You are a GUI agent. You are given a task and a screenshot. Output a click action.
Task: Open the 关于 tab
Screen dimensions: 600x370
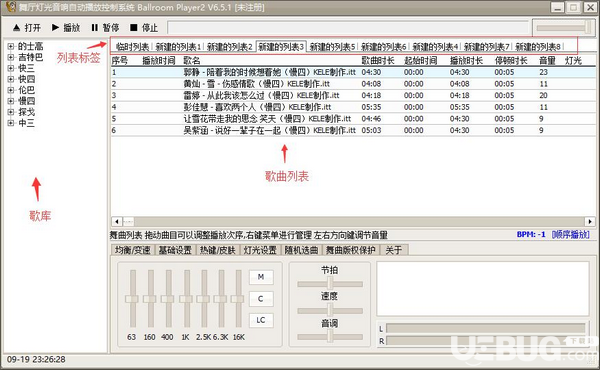coord(393,250)
